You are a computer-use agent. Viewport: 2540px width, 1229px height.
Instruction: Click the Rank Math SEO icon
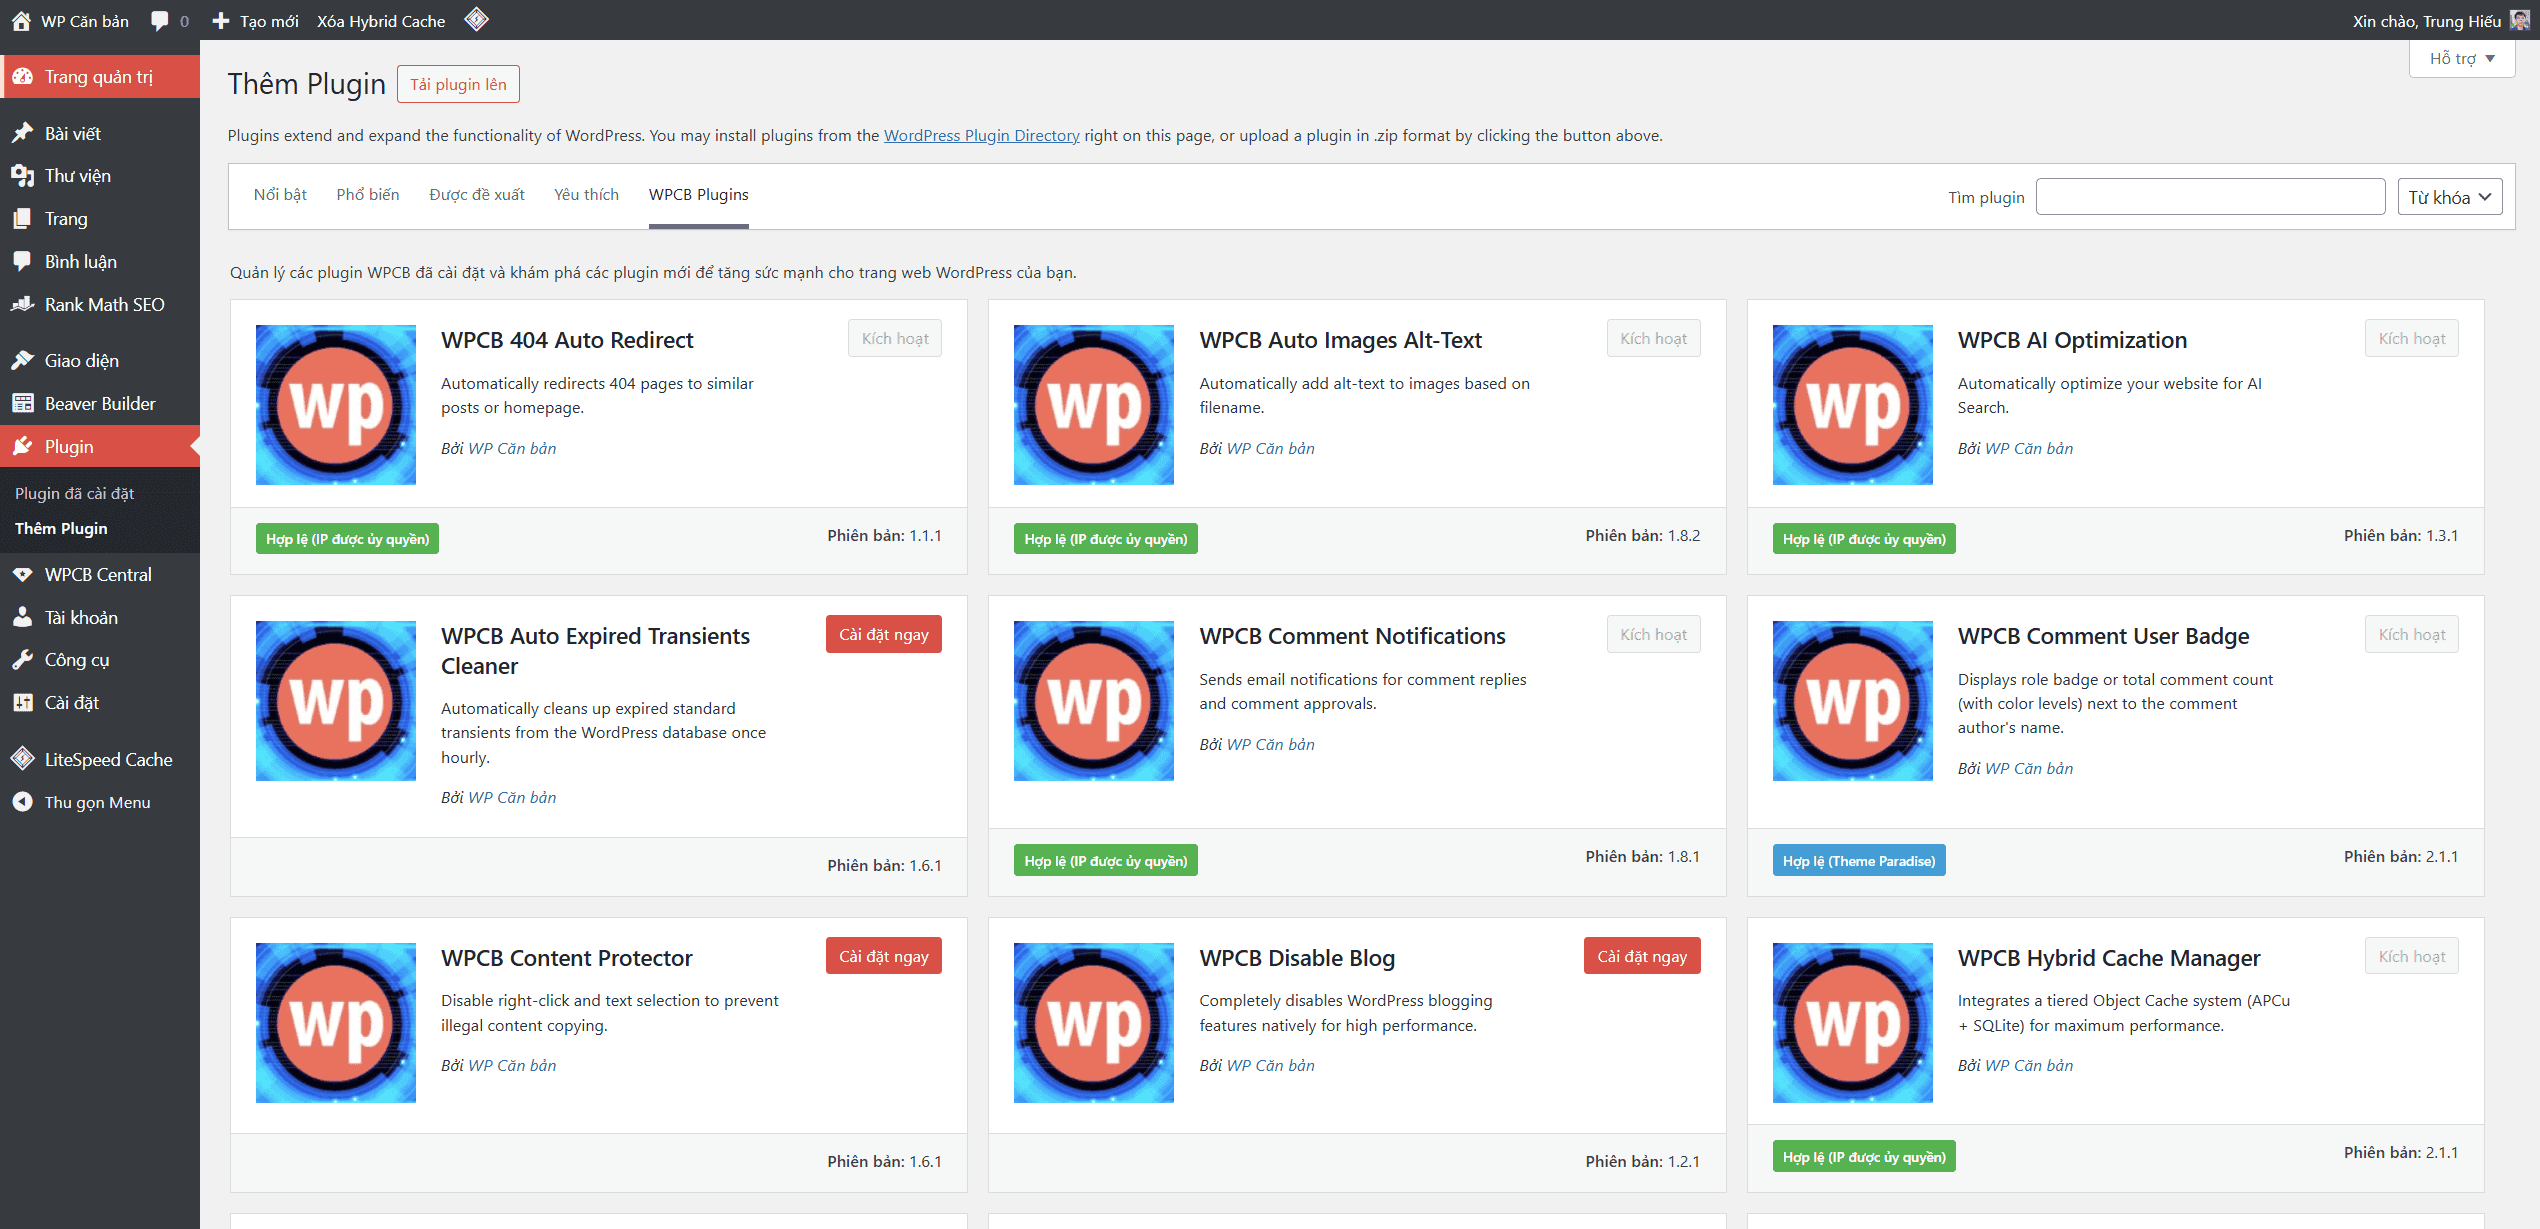coord(23,304)
